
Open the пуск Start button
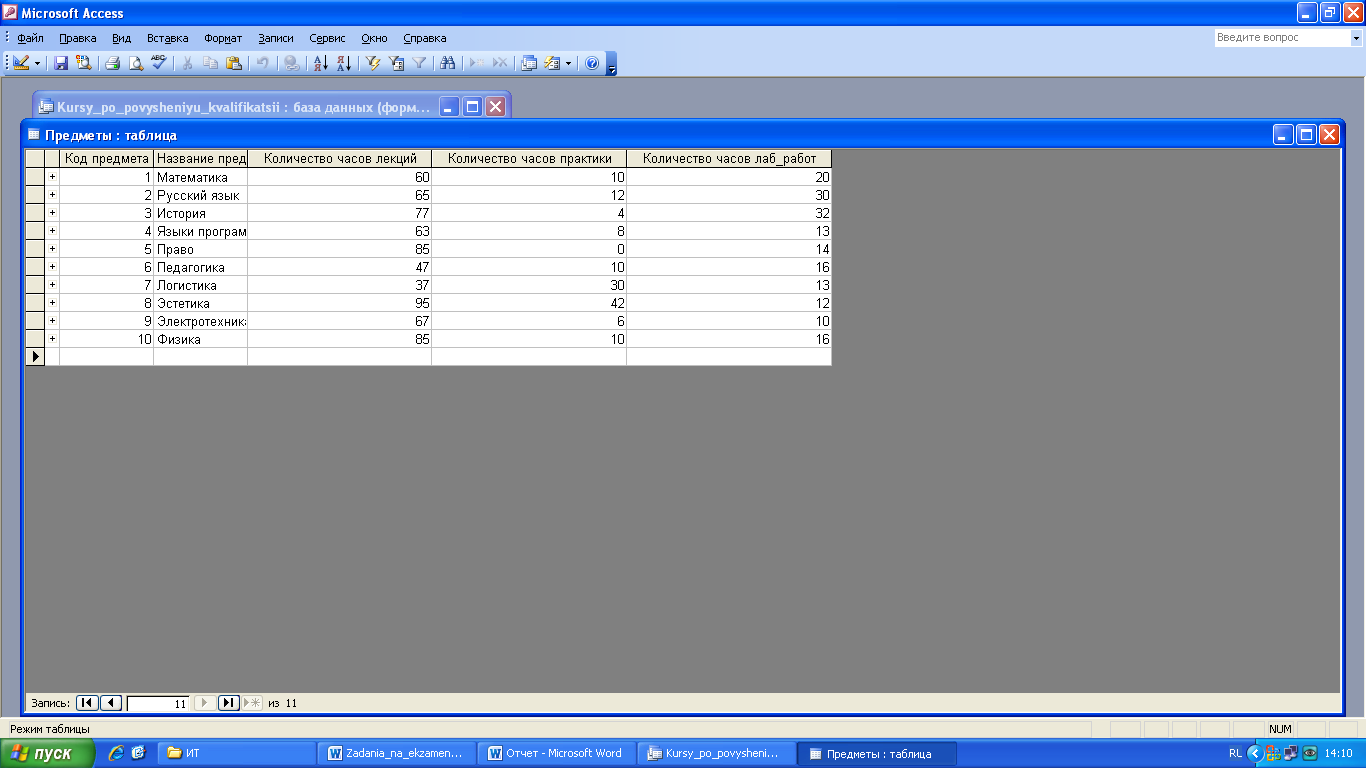[47, 753]
